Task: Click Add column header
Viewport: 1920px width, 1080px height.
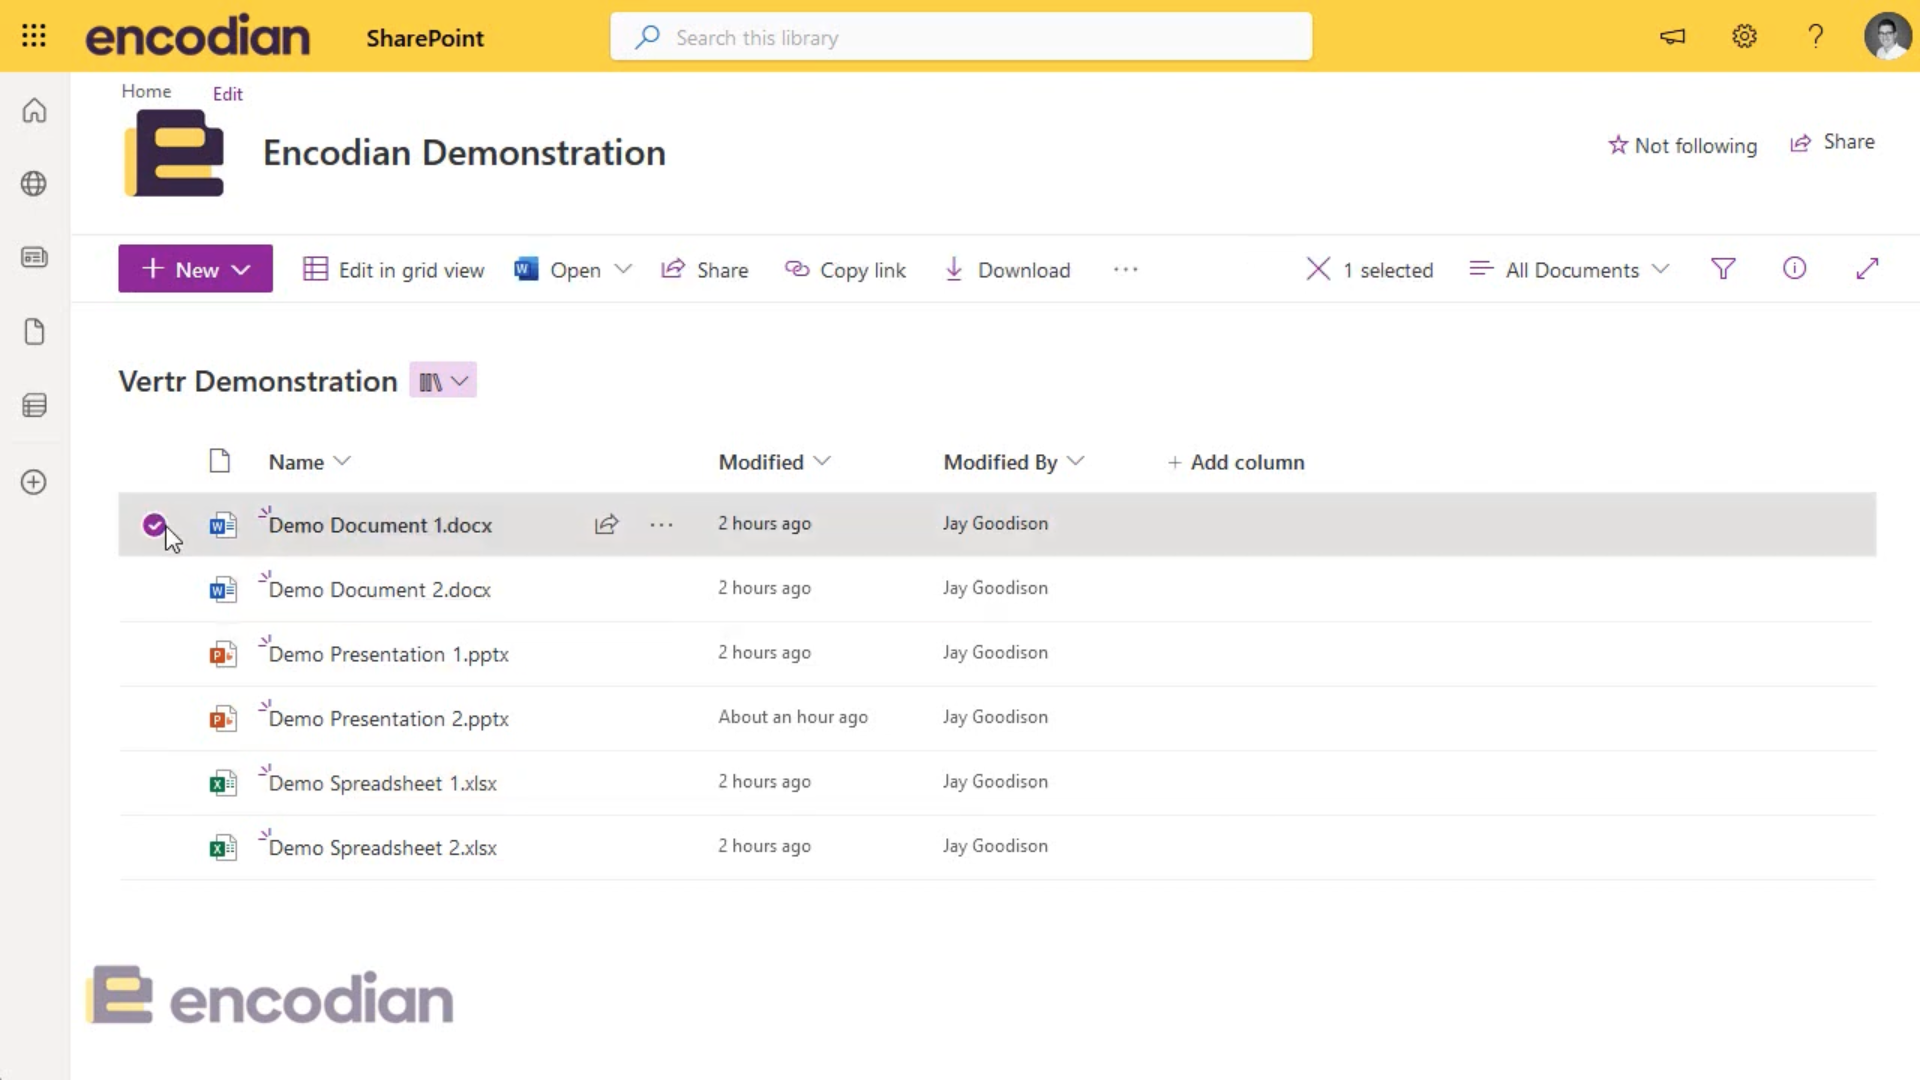Action: click(1236, 462)
